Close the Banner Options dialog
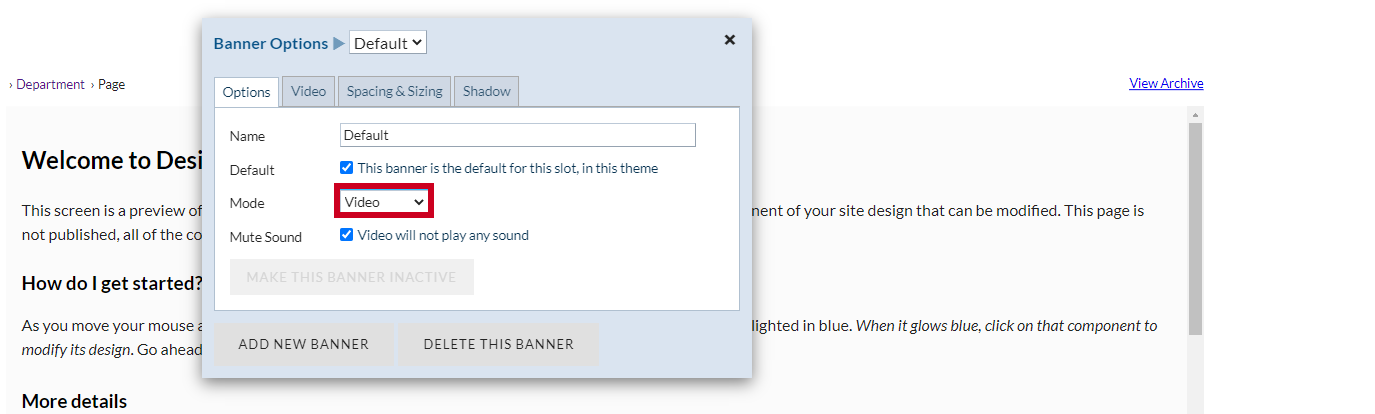Image resolution: width=1375 pixels, height=414 pixels. [x=730, y=40]
